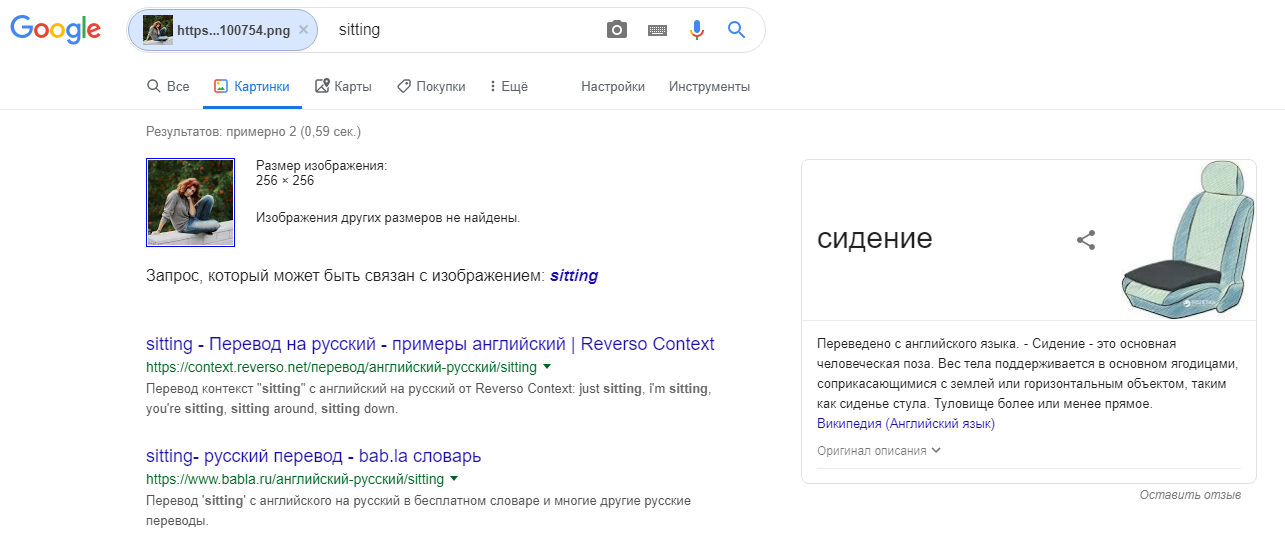The image size is (1285, 545).
Task: Switch to the Карты tab
Action: coord(343,87)
